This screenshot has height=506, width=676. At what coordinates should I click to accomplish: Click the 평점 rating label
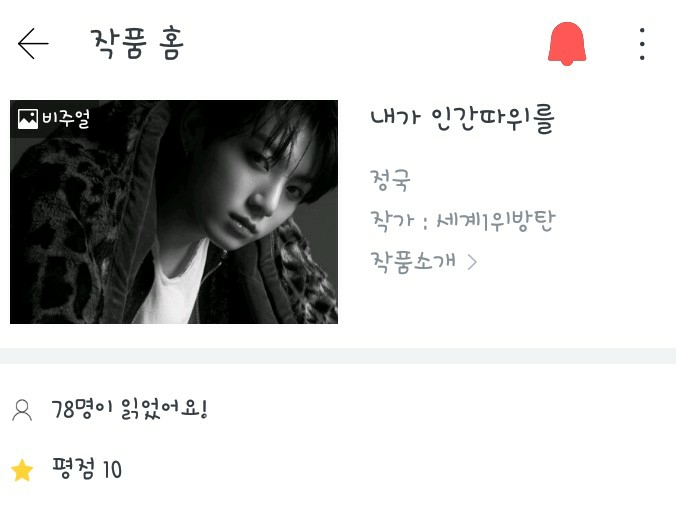click(73, 469)
